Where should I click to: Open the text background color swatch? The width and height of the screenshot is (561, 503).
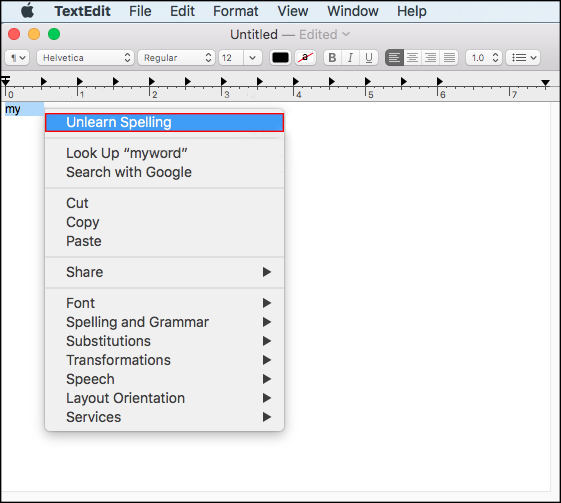[x=305, y=58]
